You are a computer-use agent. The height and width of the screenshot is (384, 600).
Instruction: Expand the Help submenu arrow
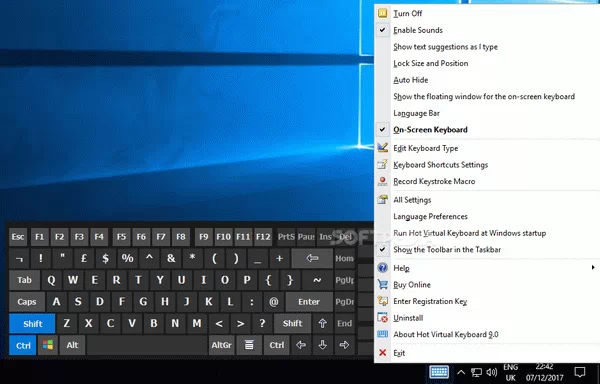[x=593, y=267]
